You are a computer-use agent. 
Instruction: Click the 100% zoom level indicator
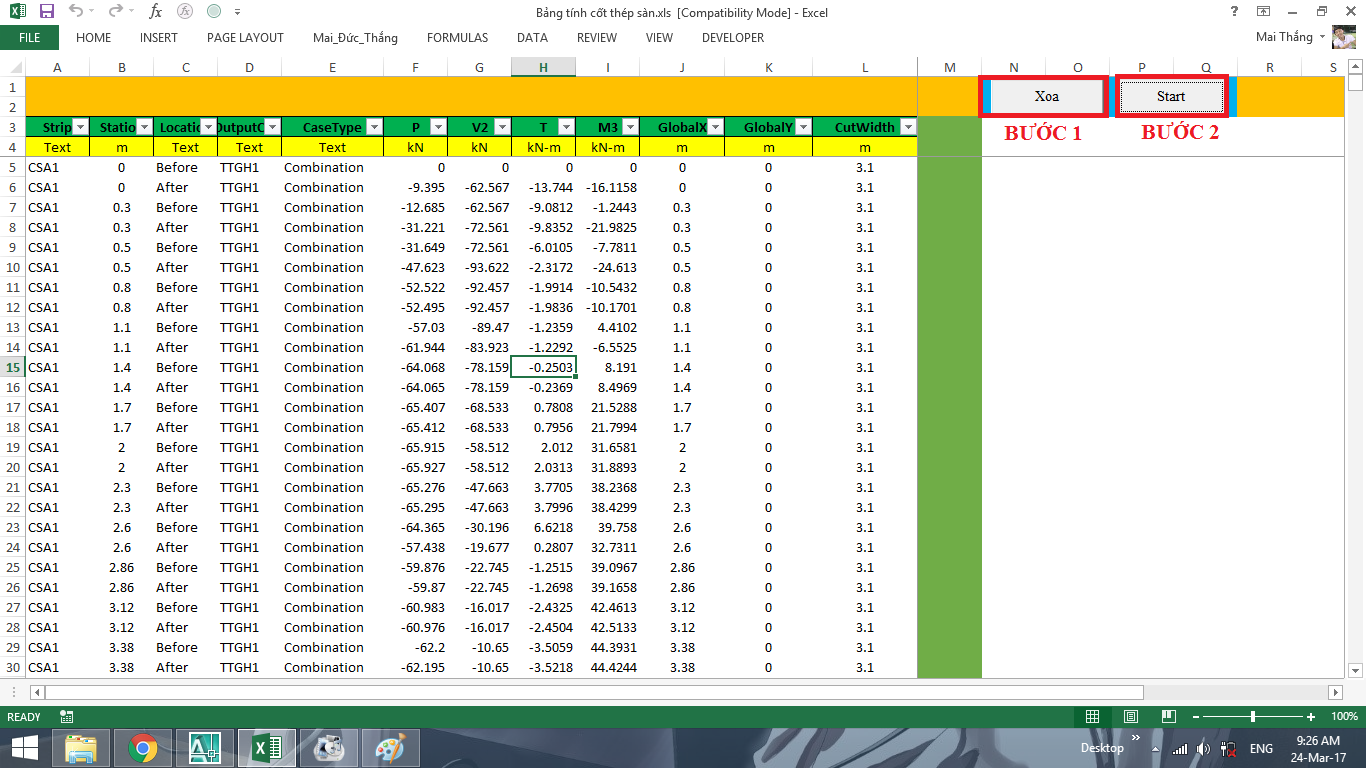(x=1344, y=716)
